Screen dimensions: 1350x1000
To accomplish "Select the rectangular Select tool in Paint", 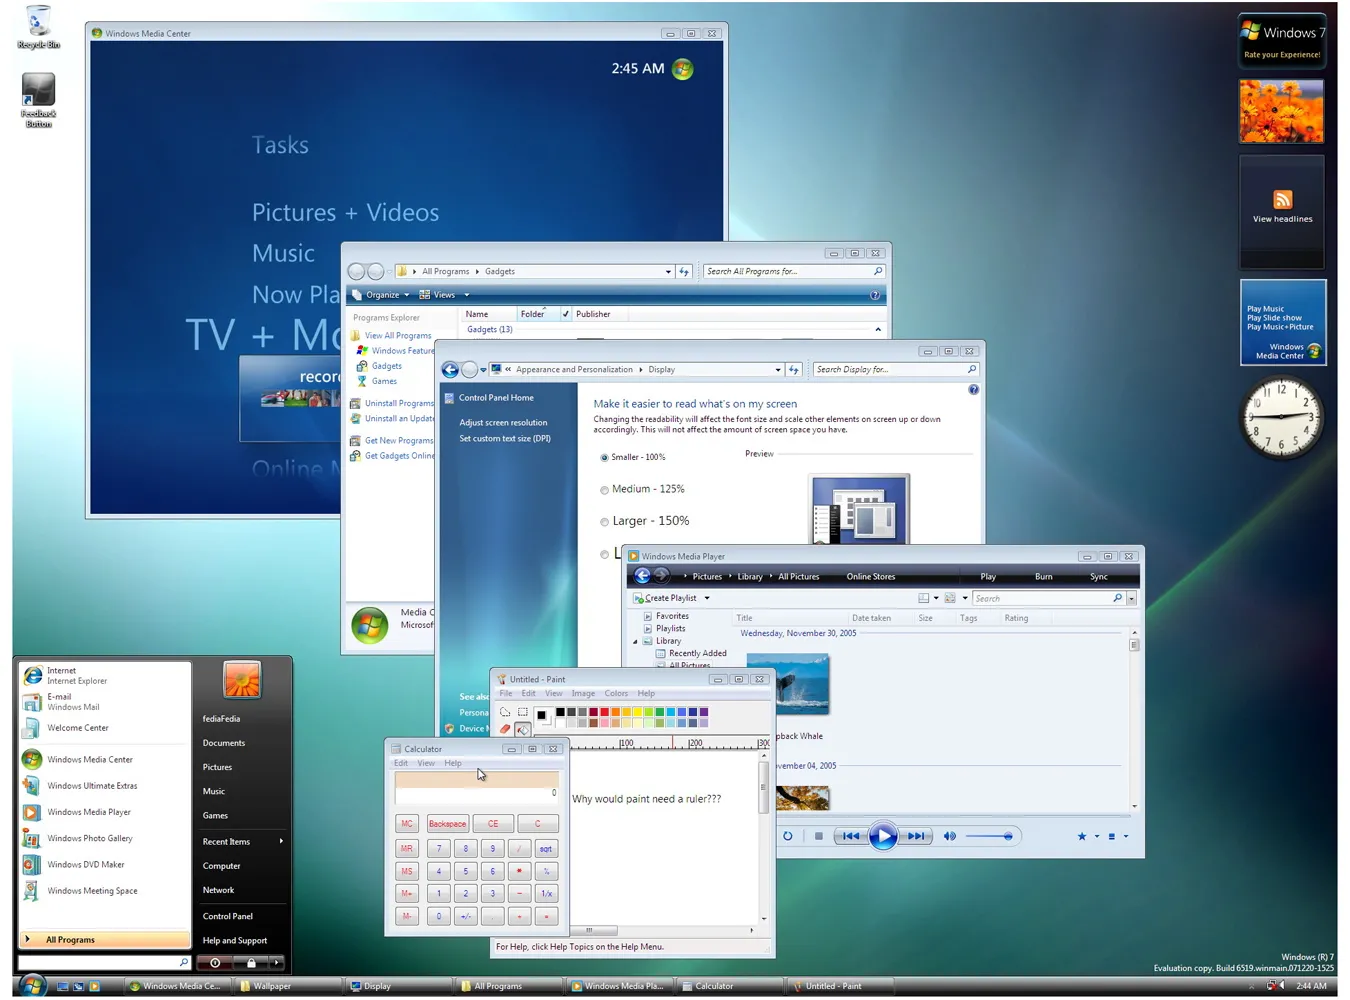I will [x=522, y=711].
